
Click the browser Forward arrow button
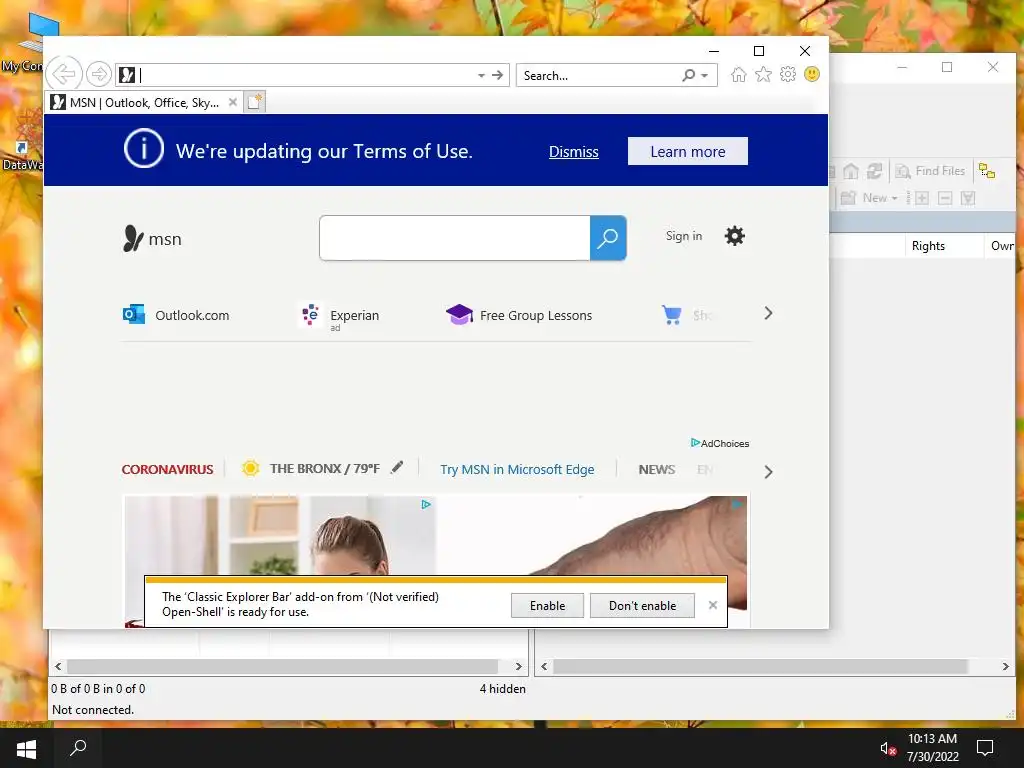[x=99, y=74]
